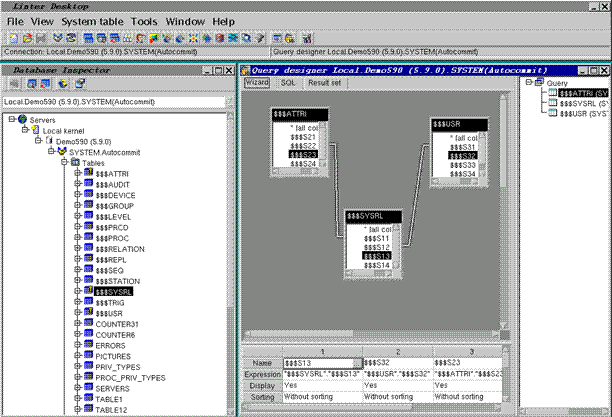The width and height of the screenshot is (612, 417).
Task: Click the Servers globe icon in tree
Action: click(x=22, y=120)
